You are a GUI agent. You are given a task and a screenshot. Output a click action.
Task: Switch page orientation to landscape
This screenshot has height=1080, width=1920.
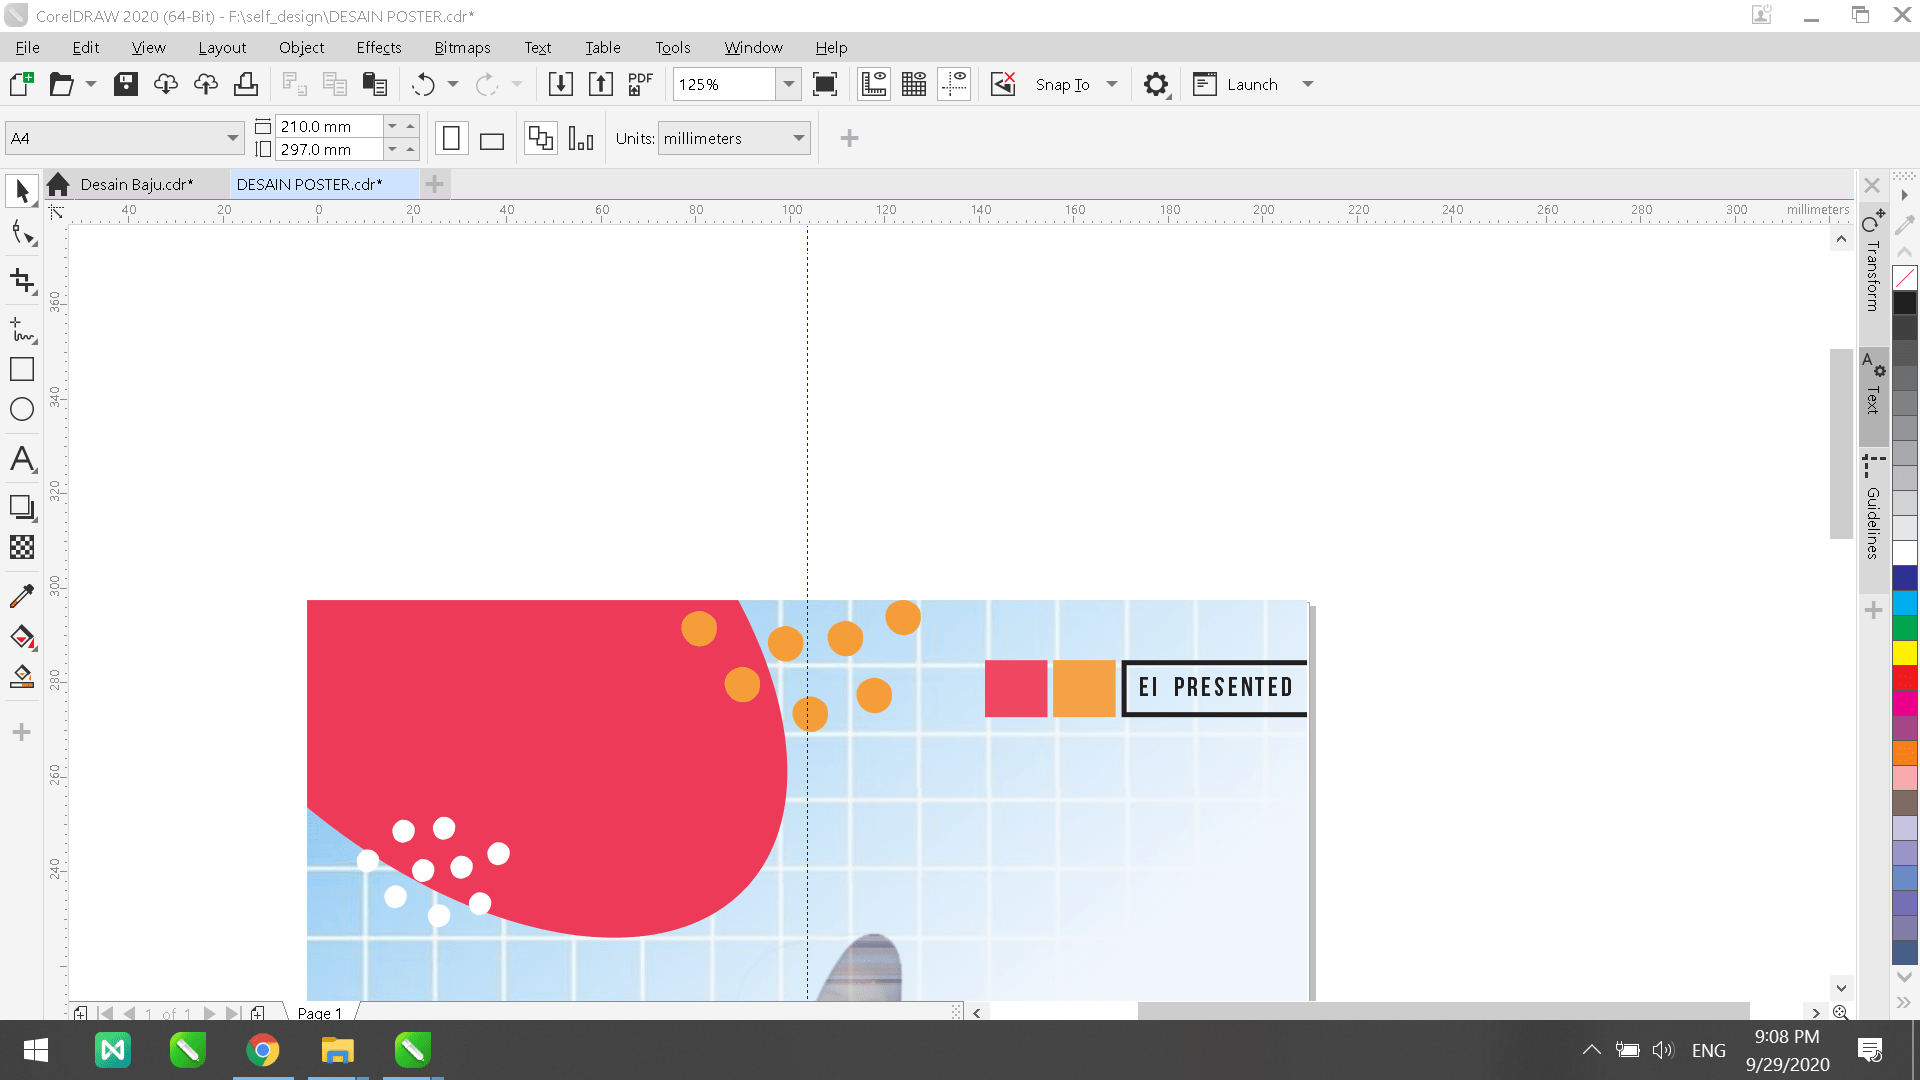491,137
